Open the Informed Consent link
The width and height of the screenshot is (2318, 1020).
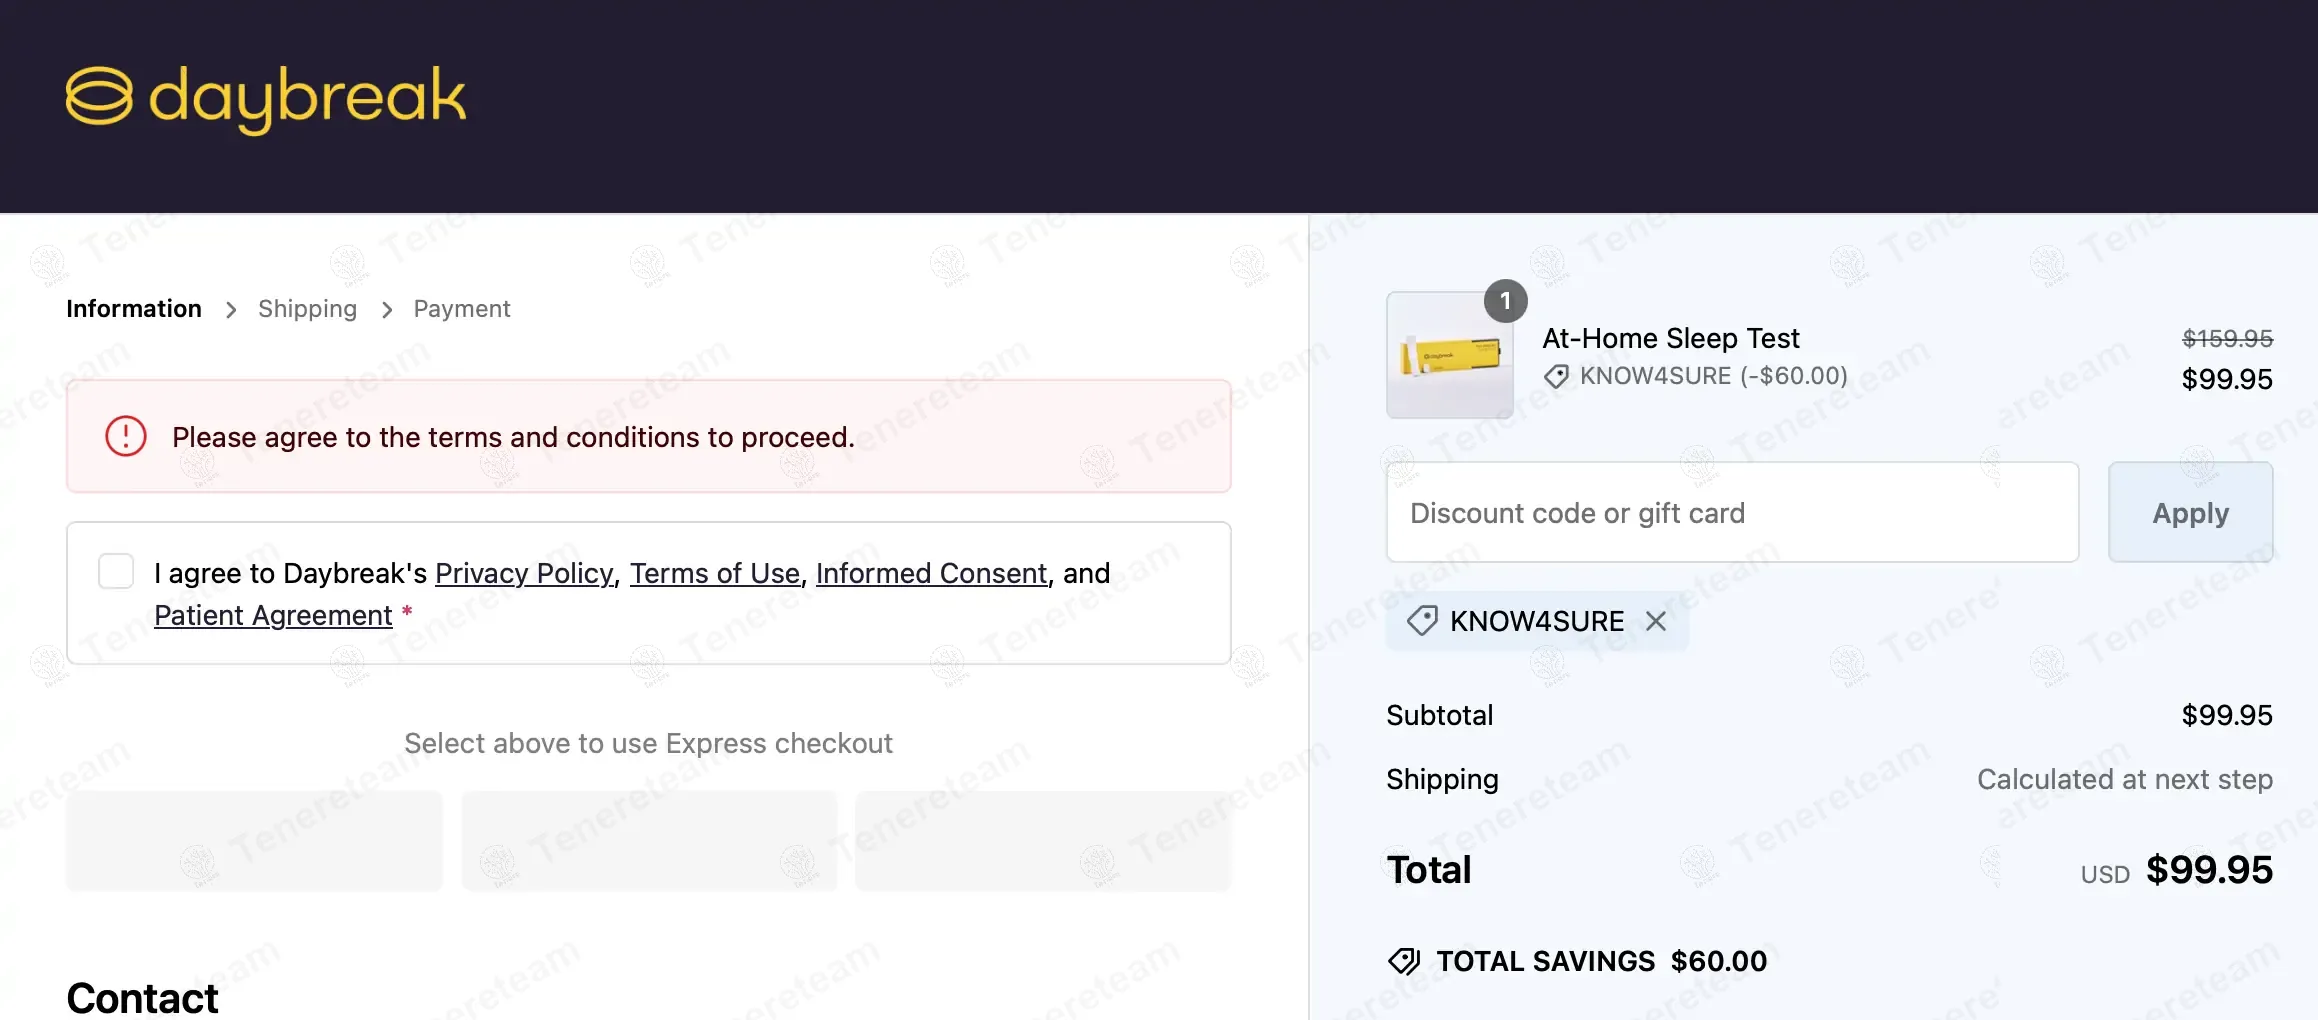click(931, 573)
